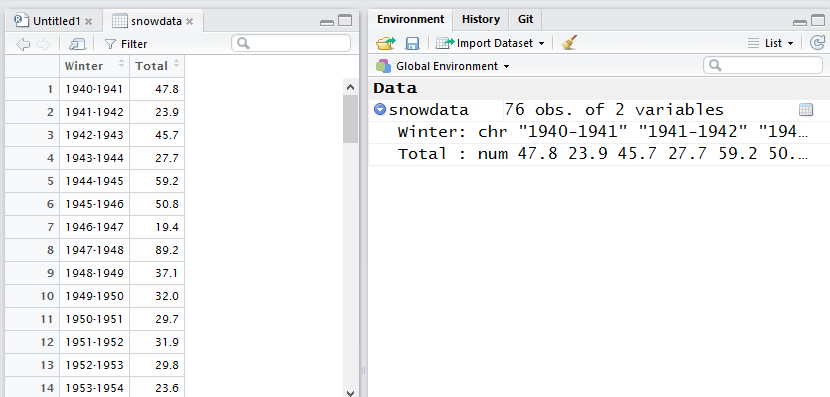
Task: Refresh the environment pane
Action: [x=817, y=43]
